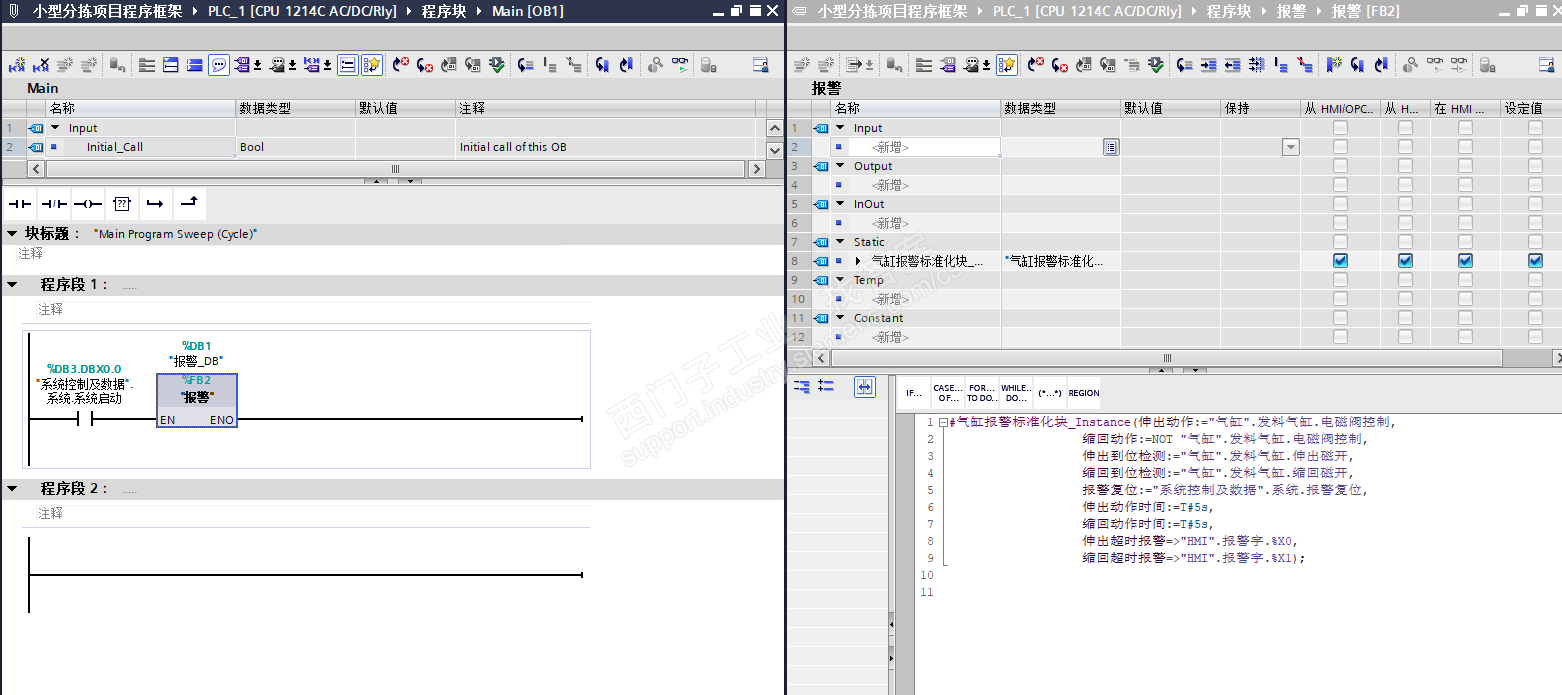Collapse Temp section in 报警 interface
This screenshot has width=1562, height=695.
coord(840,280)
